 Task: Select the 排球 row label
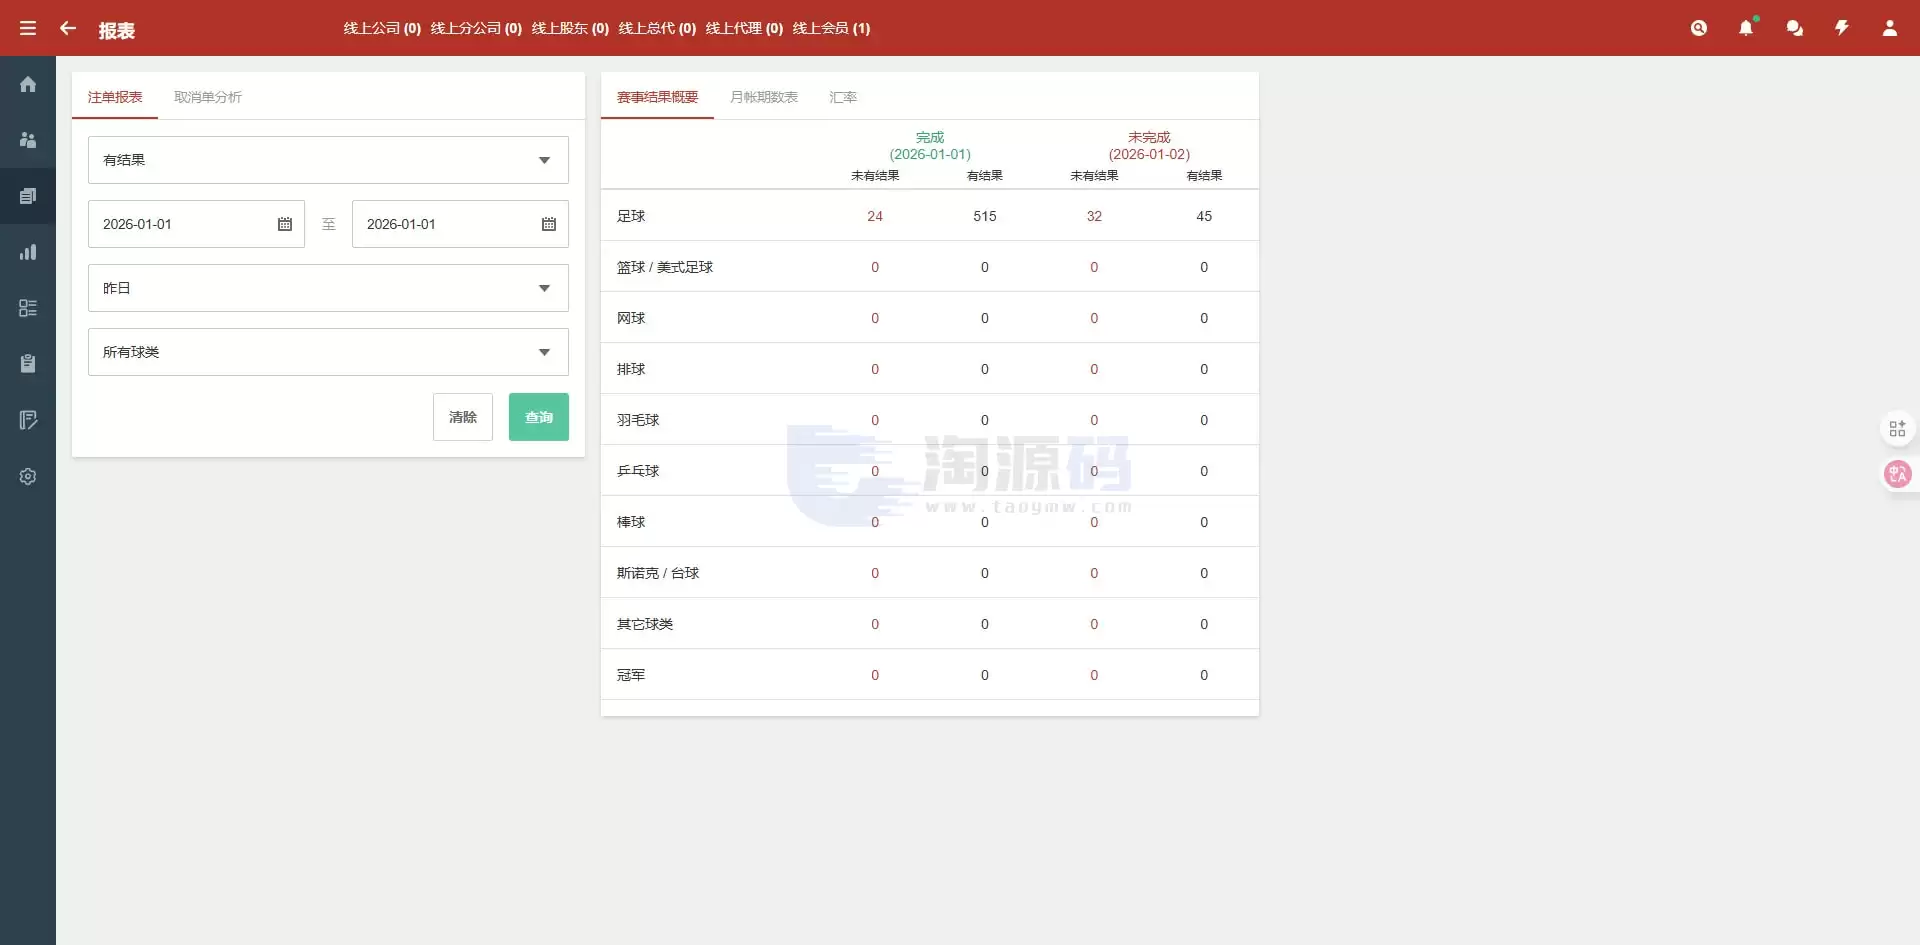click(x=631, y=369)
